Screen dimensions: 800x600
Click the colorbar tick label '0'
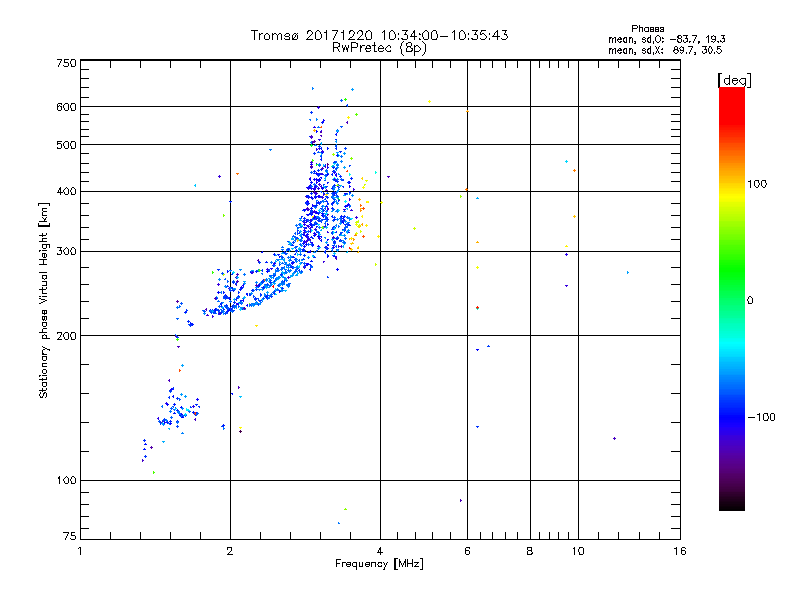pos(750,301)
